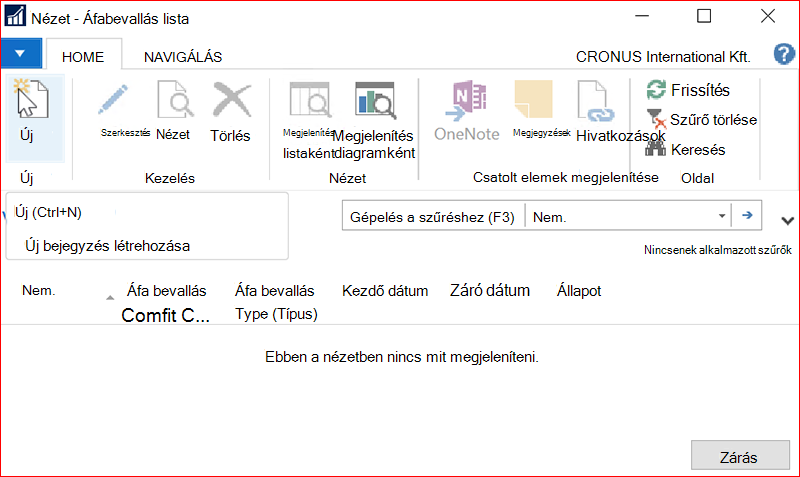Click the Keresés binoculars icon

656,148
